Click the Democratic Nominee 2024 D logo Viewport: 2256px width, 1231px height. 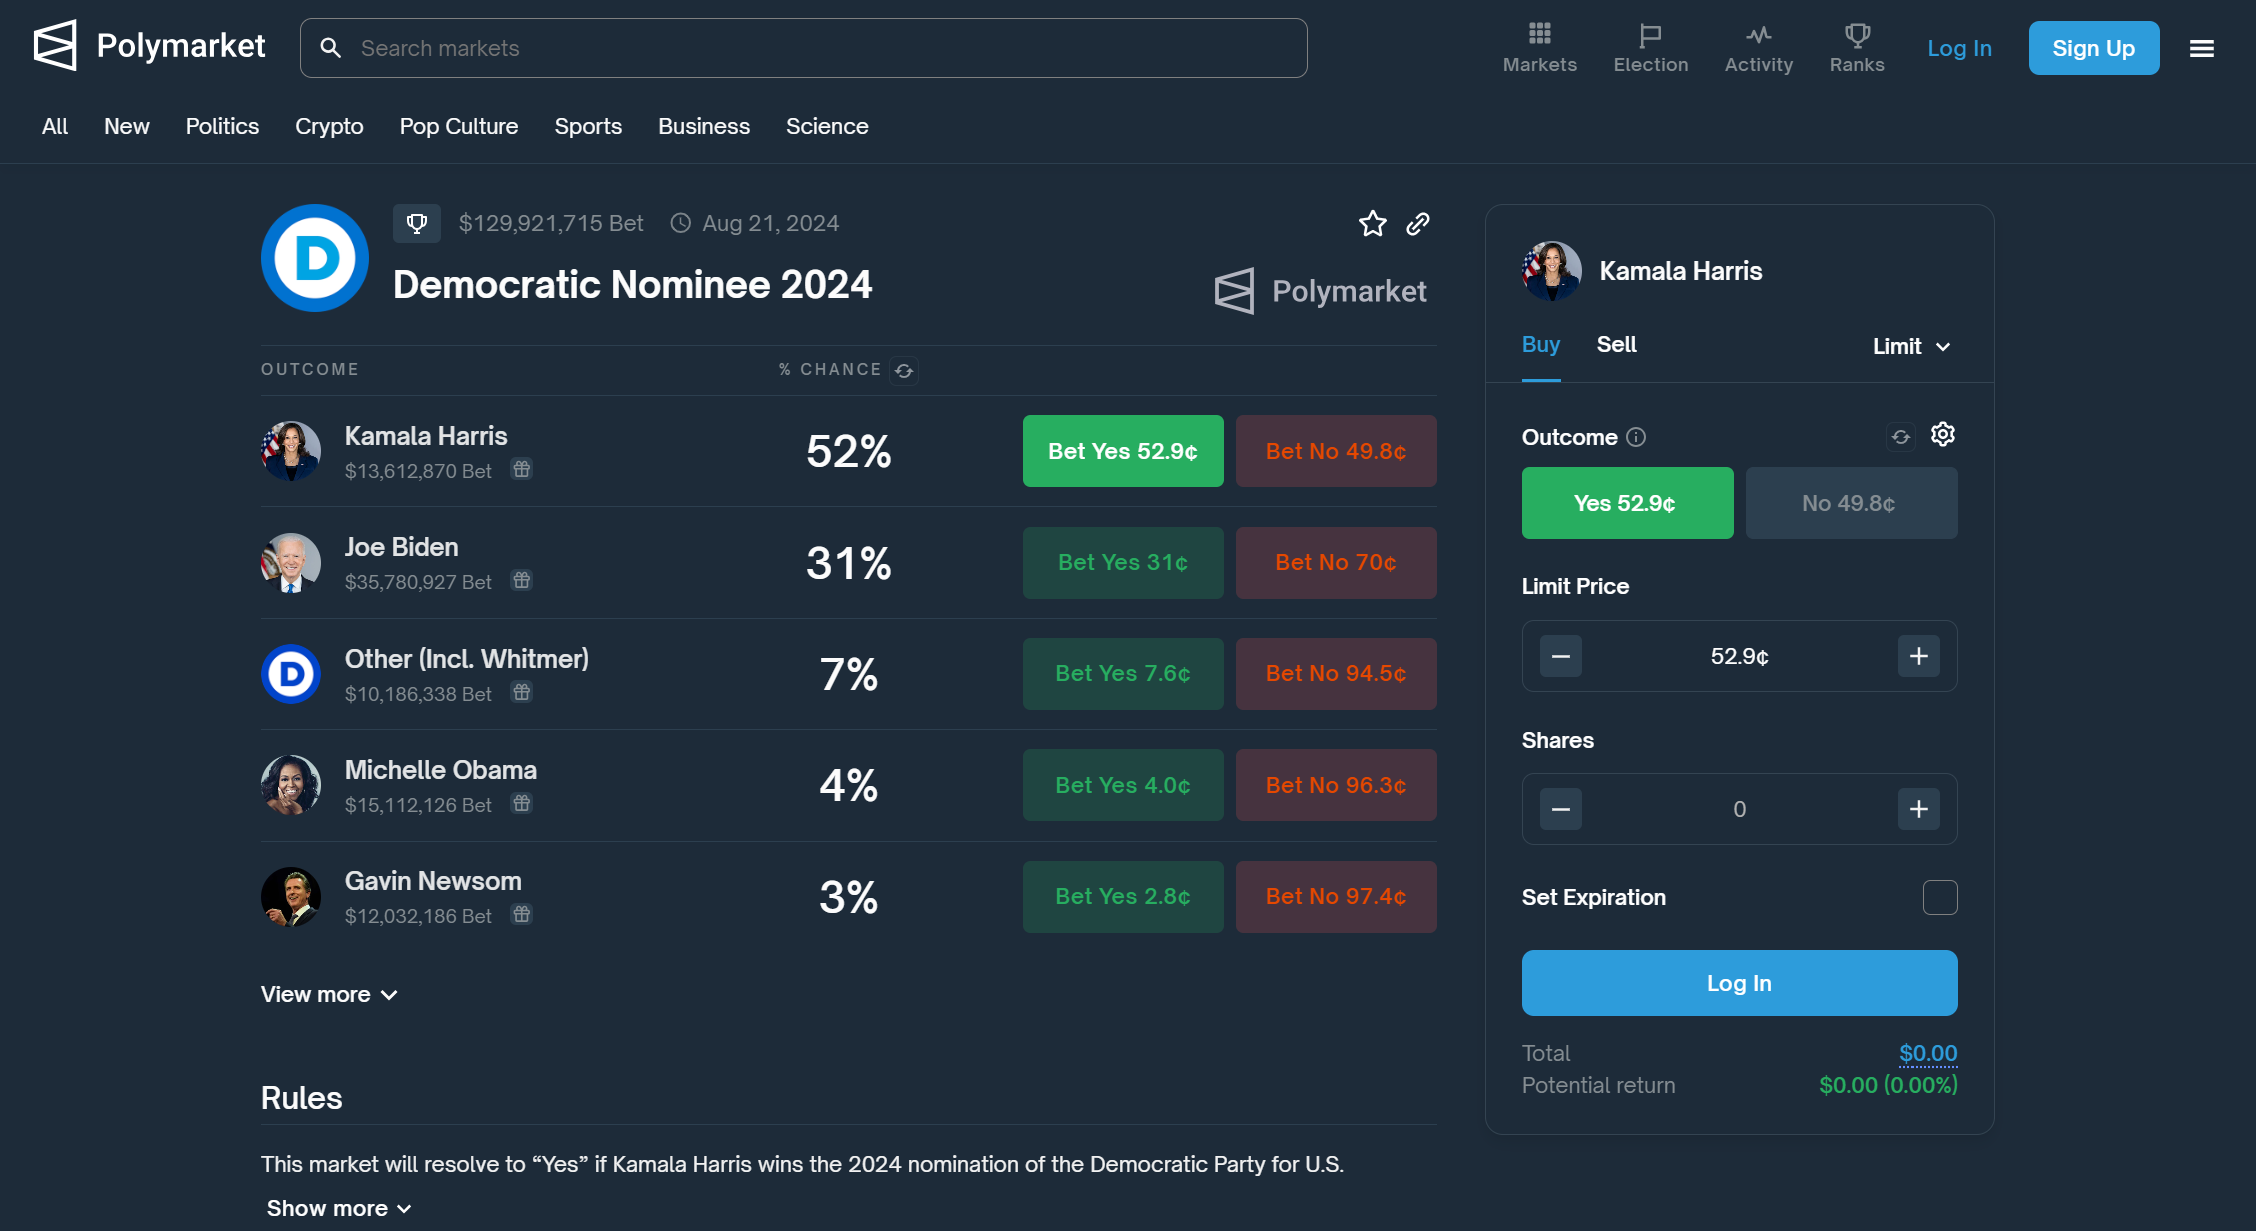coord(315,258)
